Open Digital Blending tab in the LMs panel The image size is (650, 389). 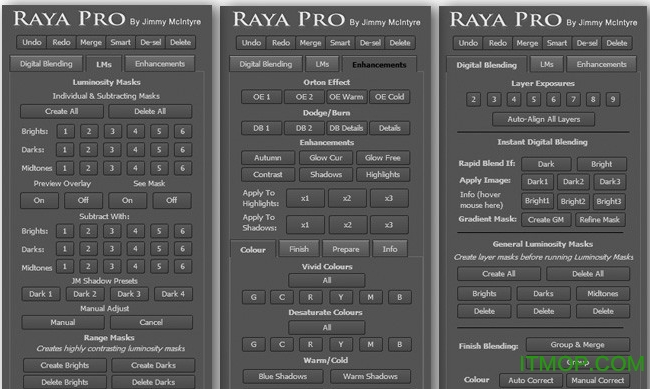pos(46,64)
